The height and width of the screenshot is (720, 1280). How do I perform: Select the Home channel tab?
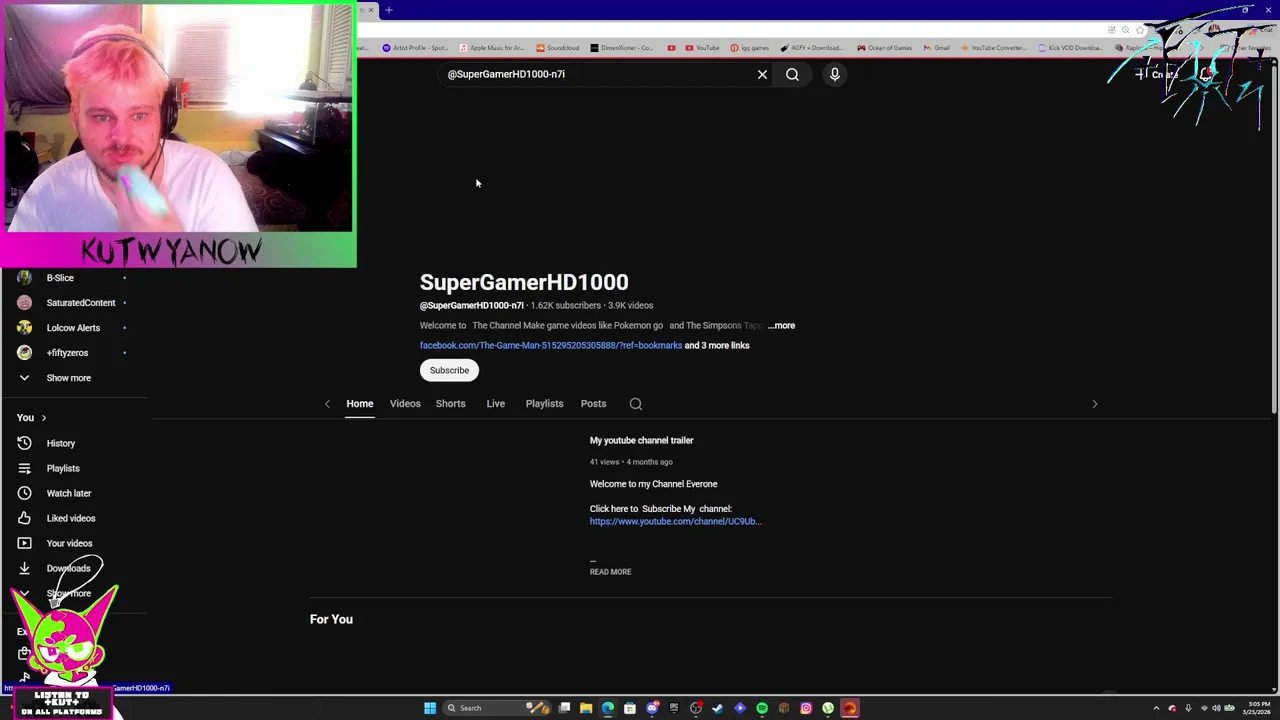[x=359, y=404]
